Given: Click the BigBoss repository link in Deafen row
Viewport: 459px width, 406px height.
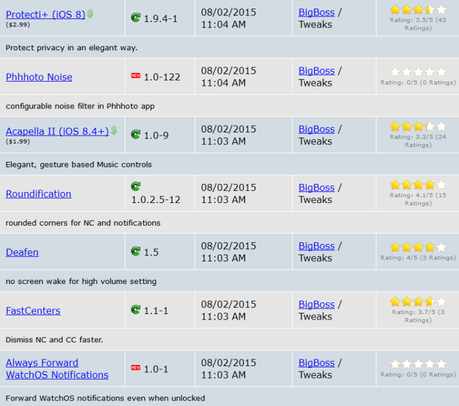Looking at the screenshot, I should (316, 246).
